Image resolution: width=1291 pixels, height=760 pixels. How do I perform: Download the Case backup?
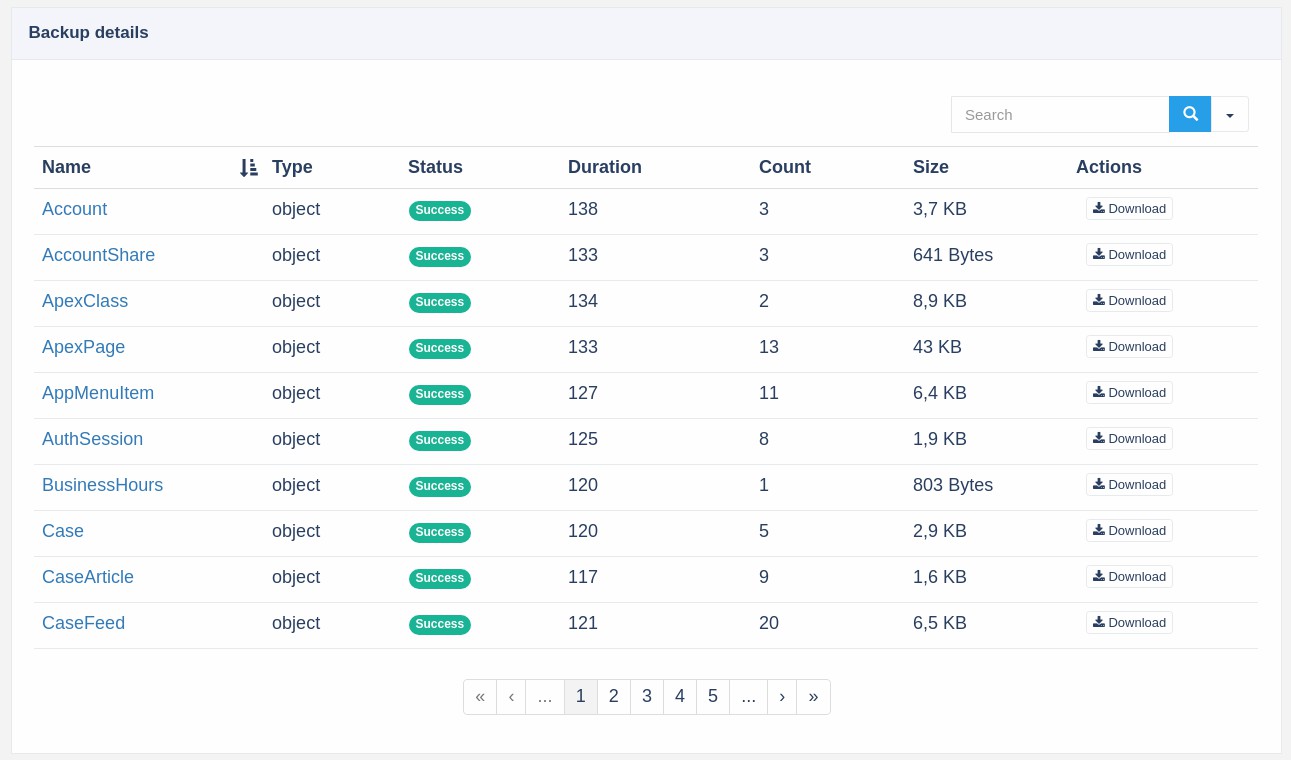tap(1129, 530)
